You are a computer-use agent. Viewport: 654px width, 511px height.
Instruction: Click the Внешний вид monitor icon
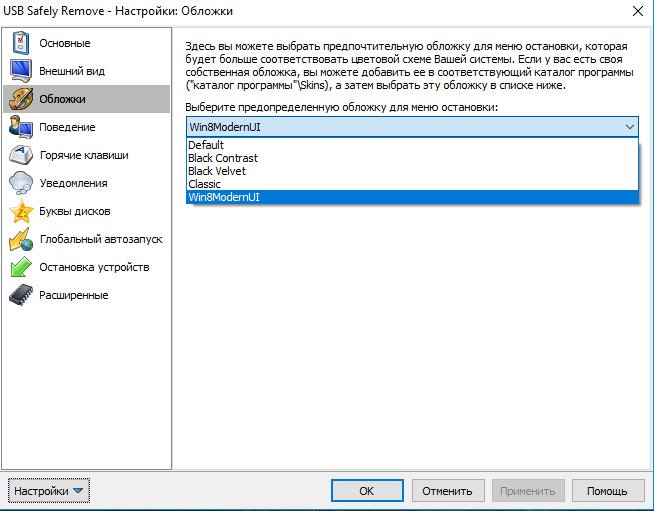21,71
